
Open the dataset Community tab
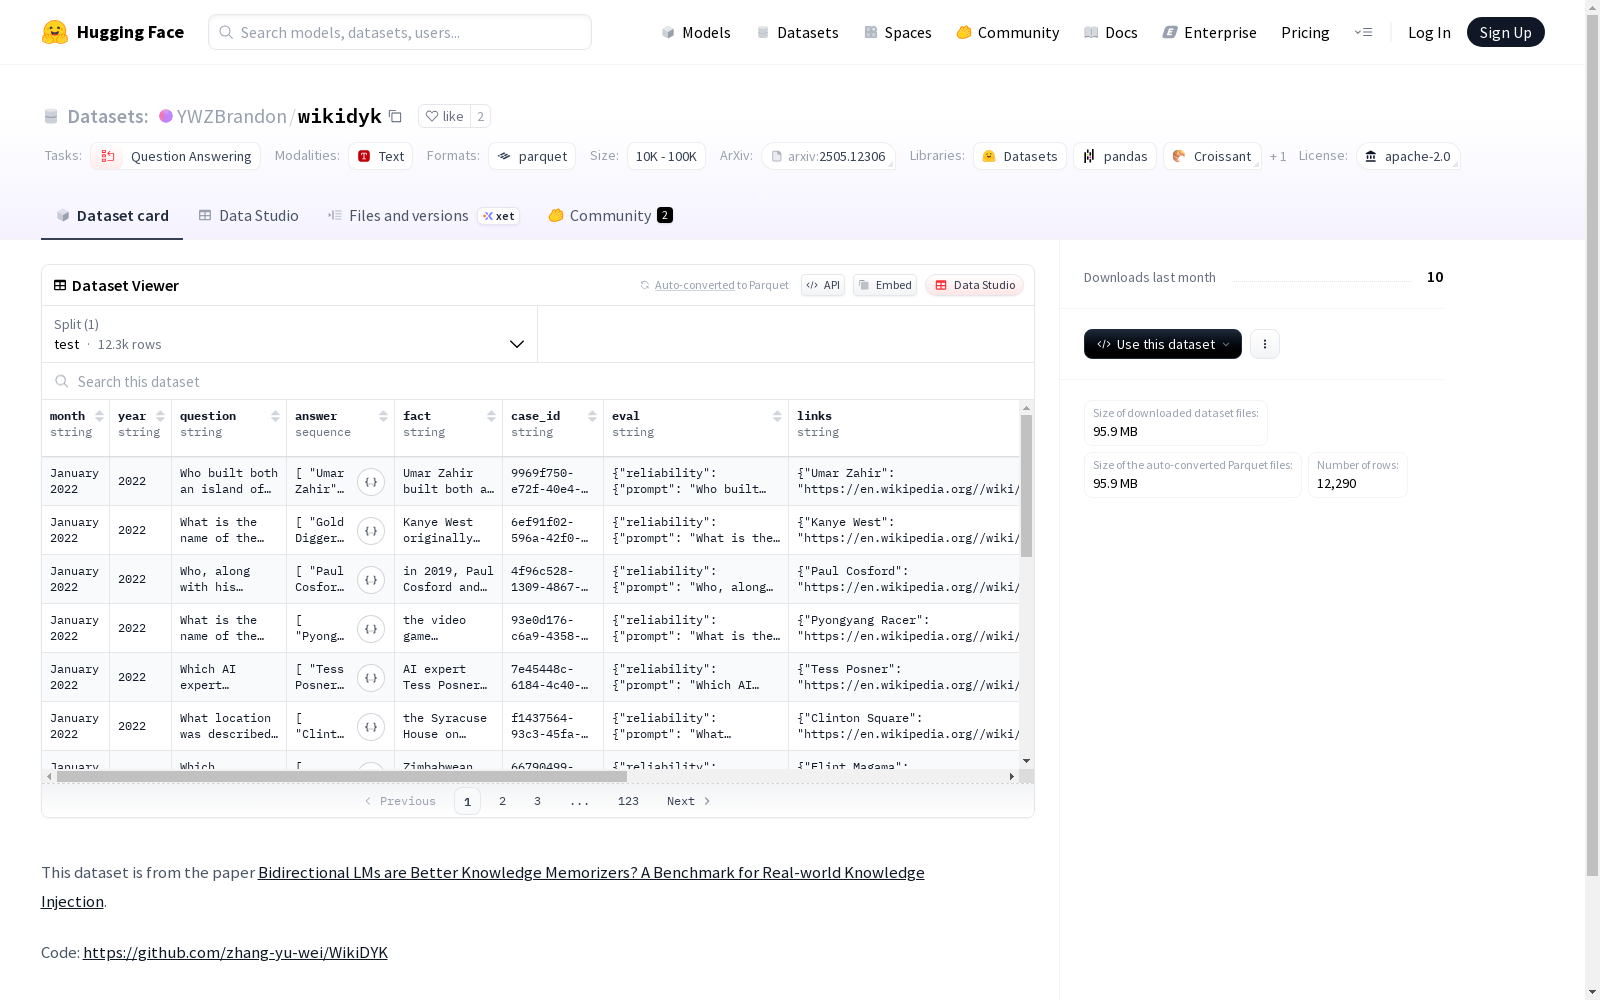pyautogui.click(x=610, y=216)
